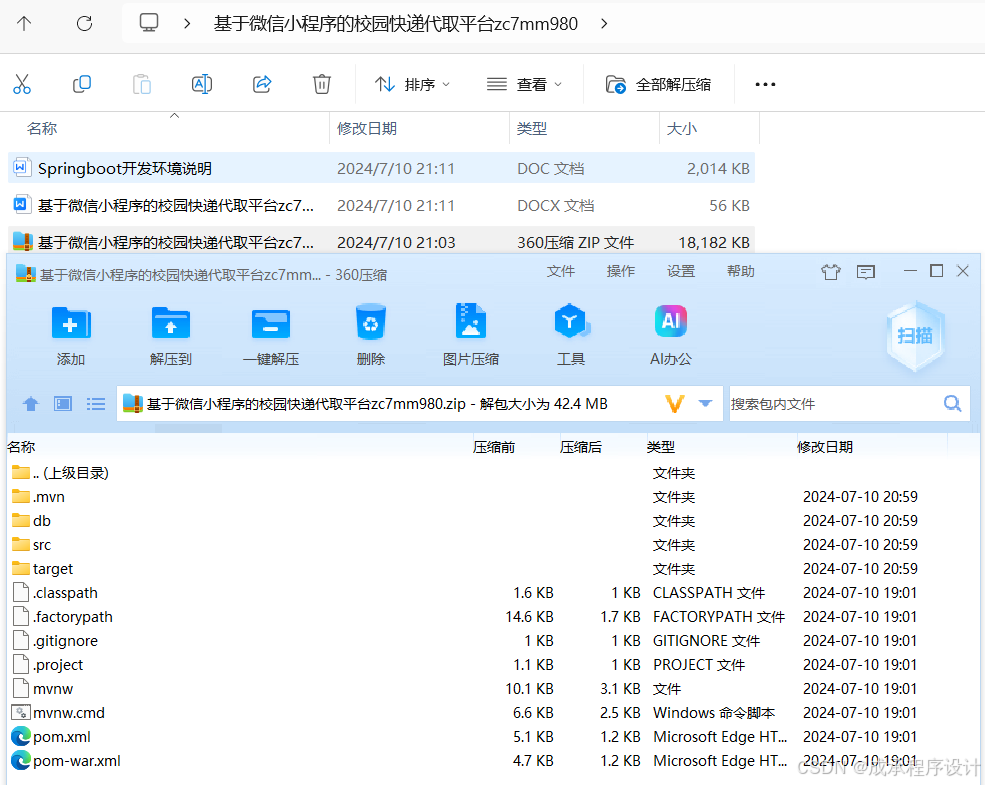
Task: Expand the archive path dropdown arrow
Action: coord(705,403)
